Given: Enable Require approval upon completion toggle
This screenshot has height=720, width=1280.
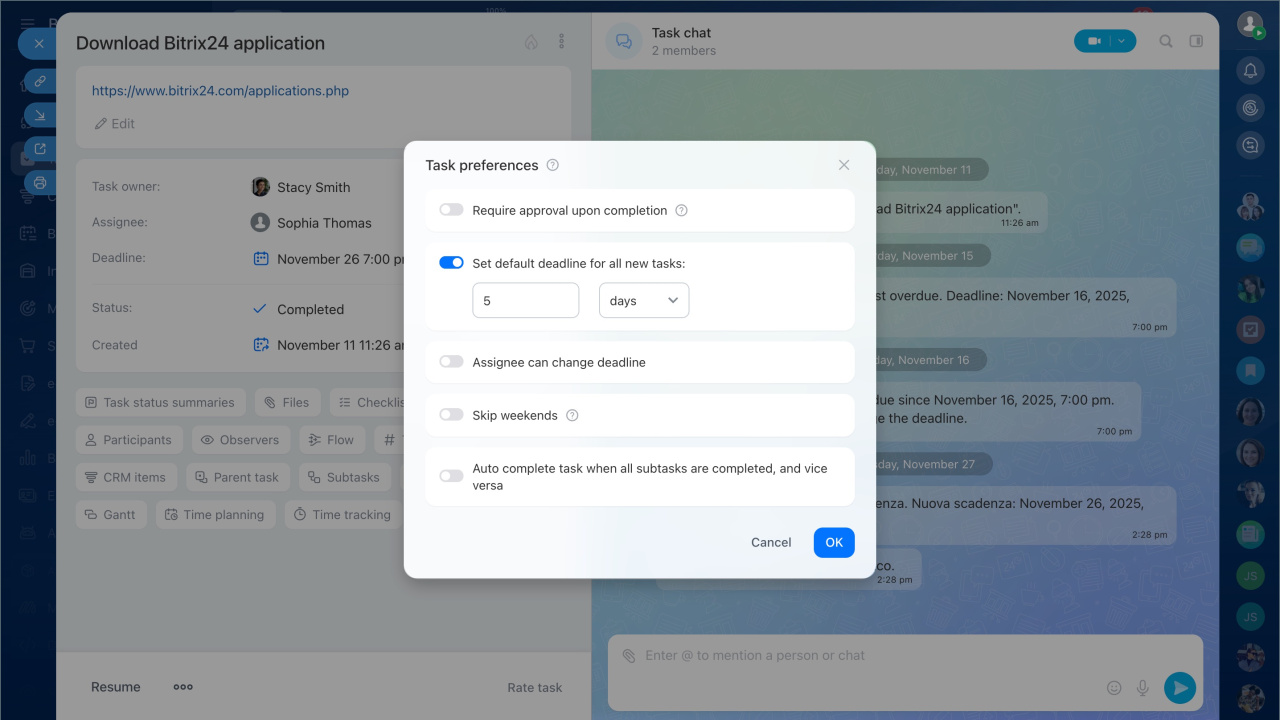Looking at the screenshot, I should (451, 210).
